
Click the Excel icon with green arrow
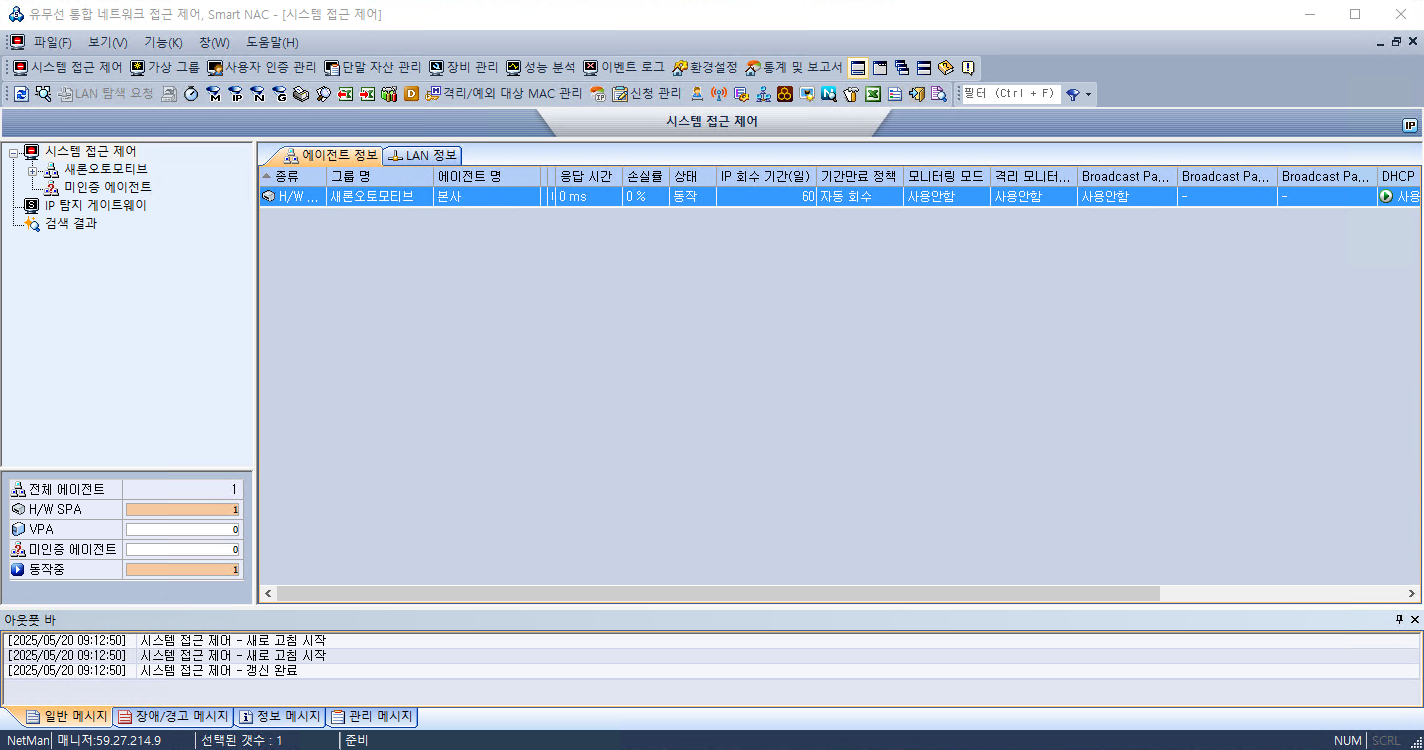pos(367,94)
